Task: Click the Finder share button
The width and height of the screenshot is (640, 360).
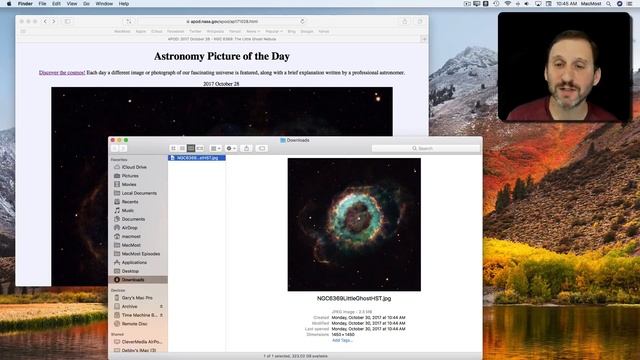Action: [x=246, y=148]
